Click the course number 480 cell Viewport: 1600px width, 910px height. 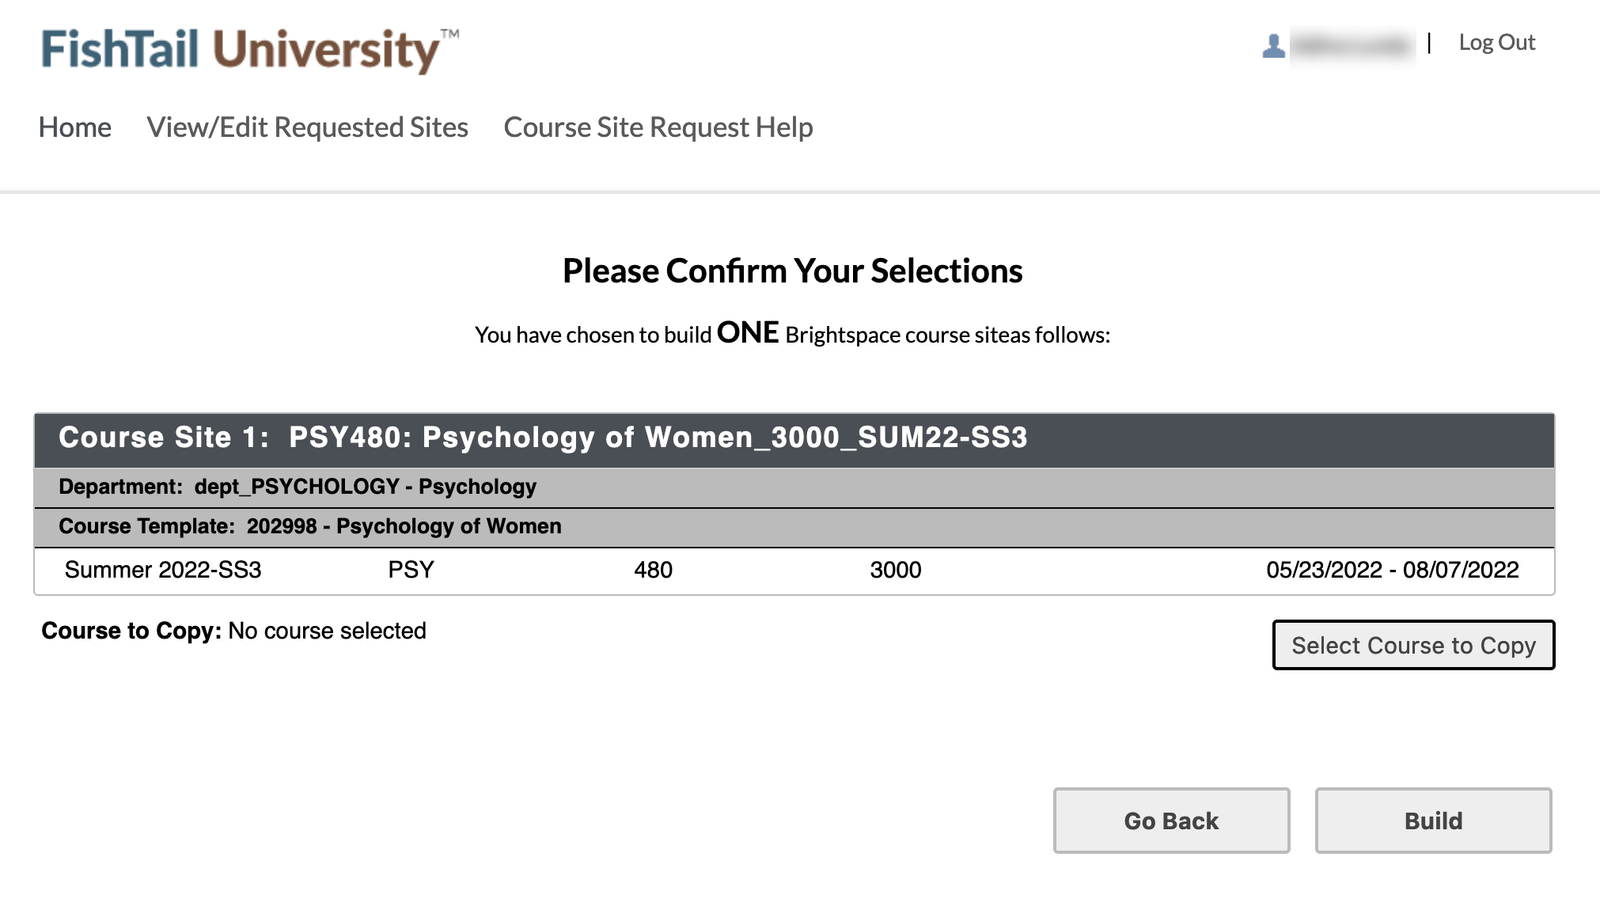[x=653, y=570]
